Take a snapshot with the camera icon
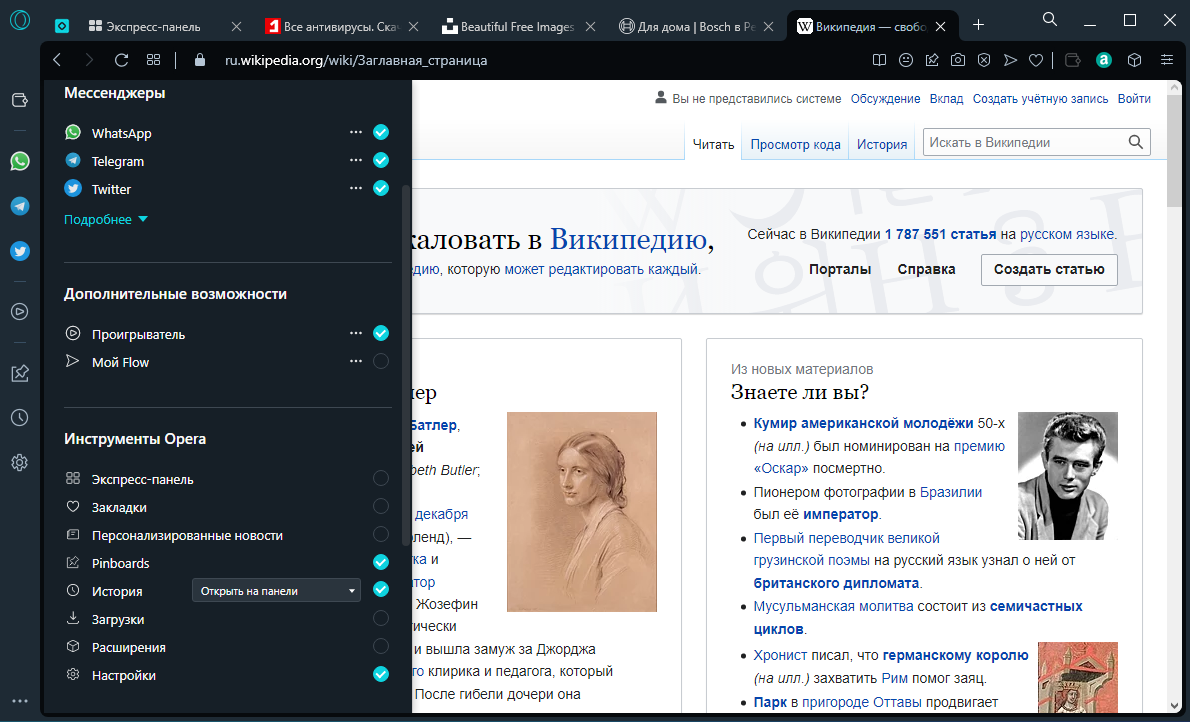Viewport: 1190px width, 722px height. (958, 60)
